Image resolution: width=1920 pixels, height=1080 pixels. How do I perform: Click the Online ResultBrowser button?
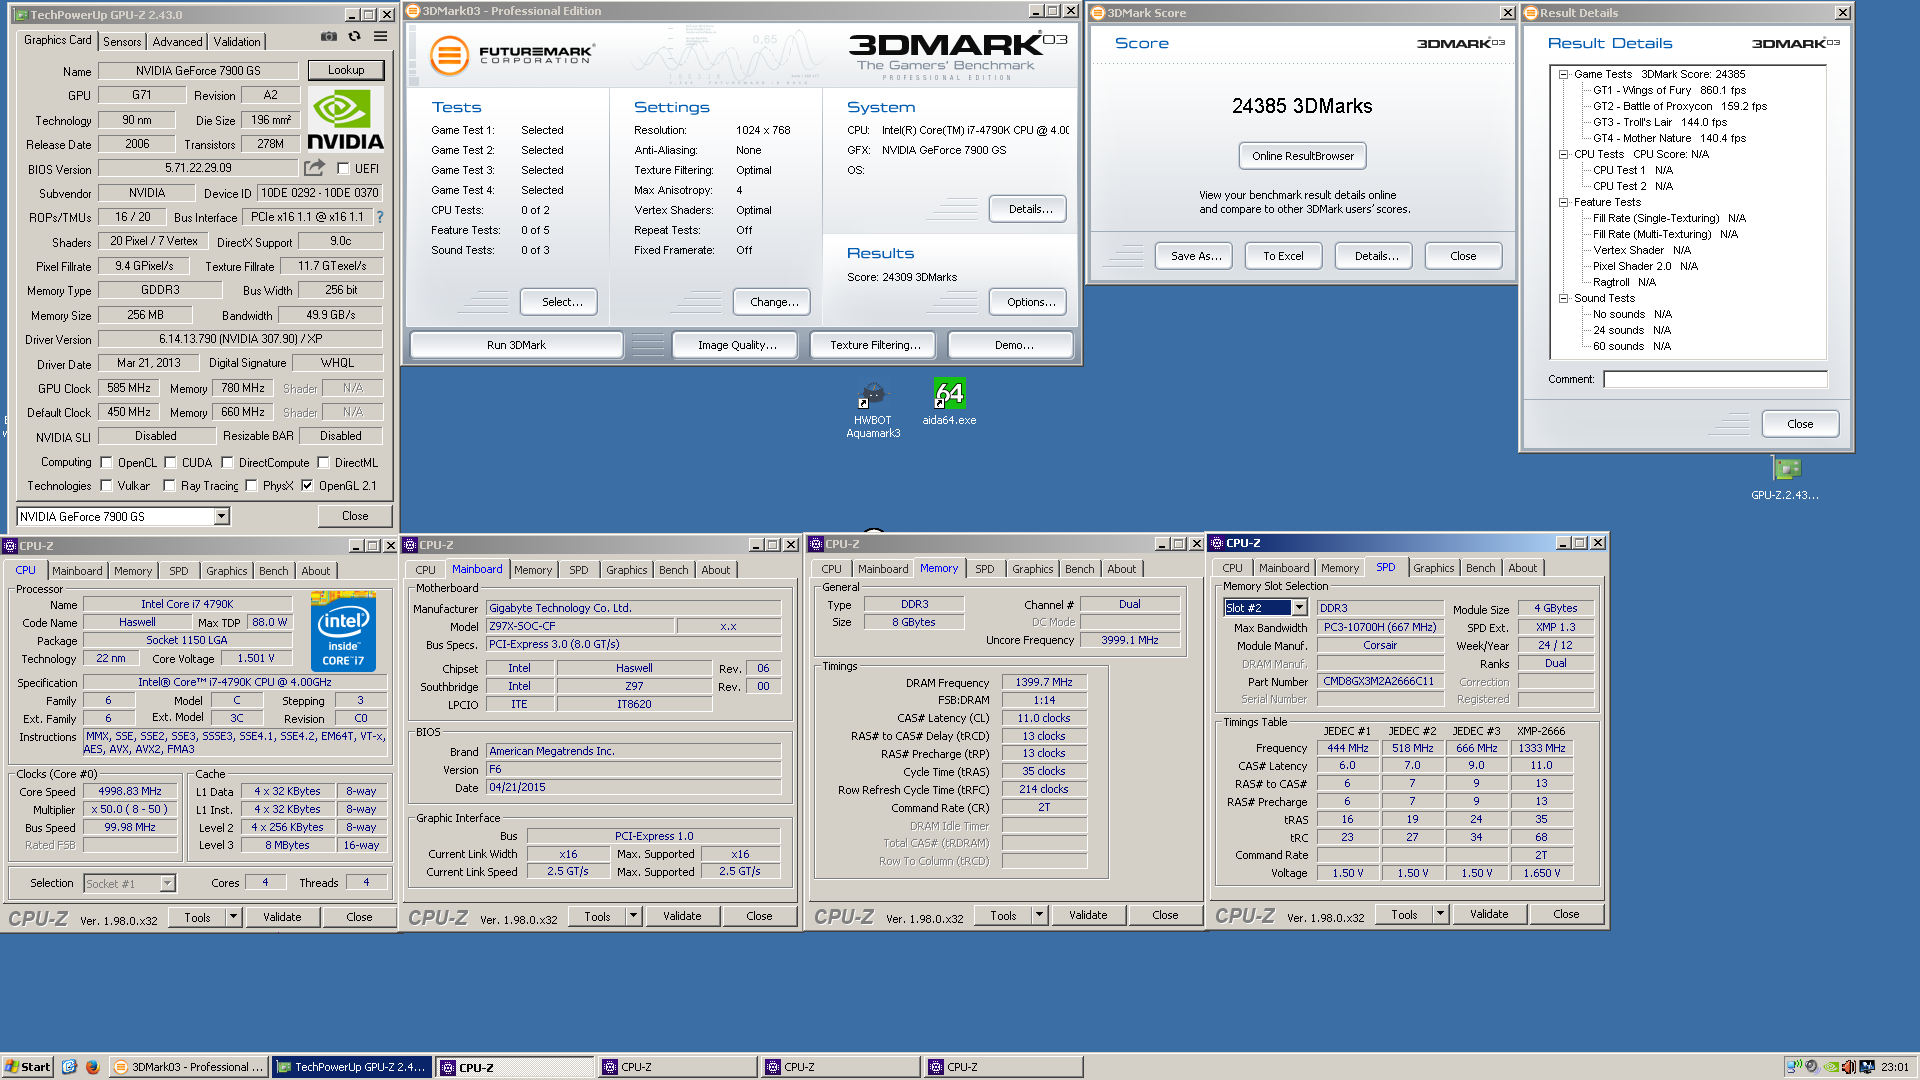tap(1302, 156)
